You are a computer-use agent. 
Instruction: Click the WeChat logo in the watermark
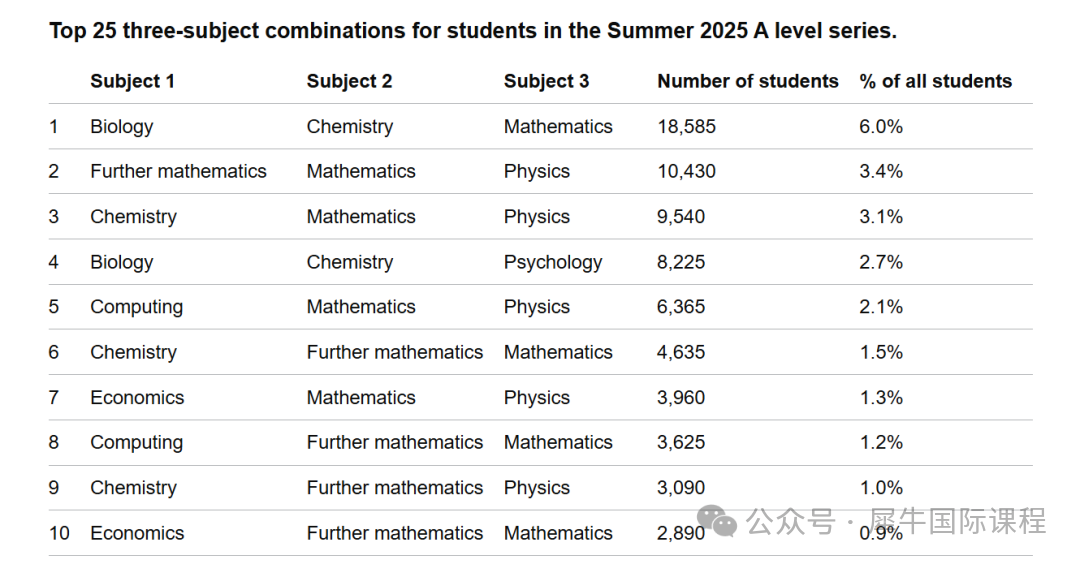tap(718, 520)
